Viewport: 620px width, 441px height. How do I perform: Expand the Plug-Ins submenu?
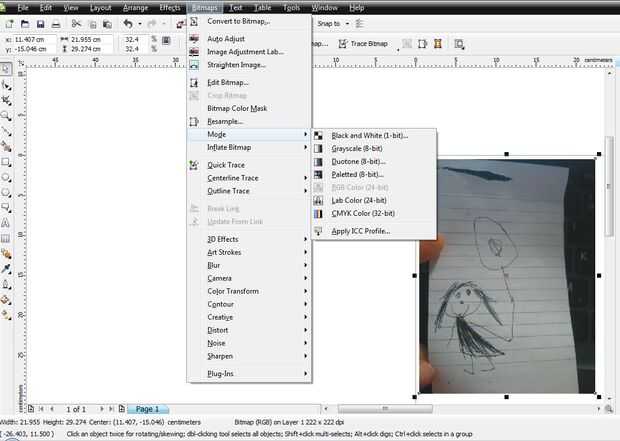click(249, 373)
